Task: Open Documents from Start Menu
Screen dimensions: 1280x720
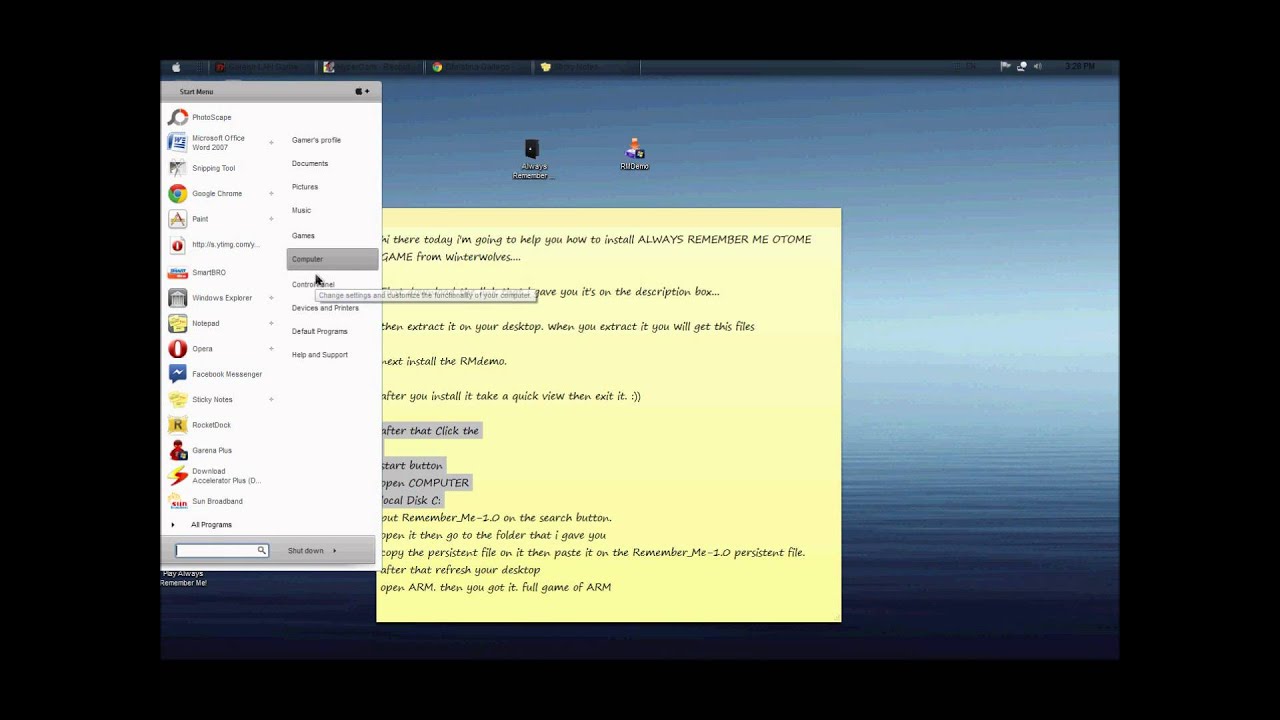Action: 310,164
